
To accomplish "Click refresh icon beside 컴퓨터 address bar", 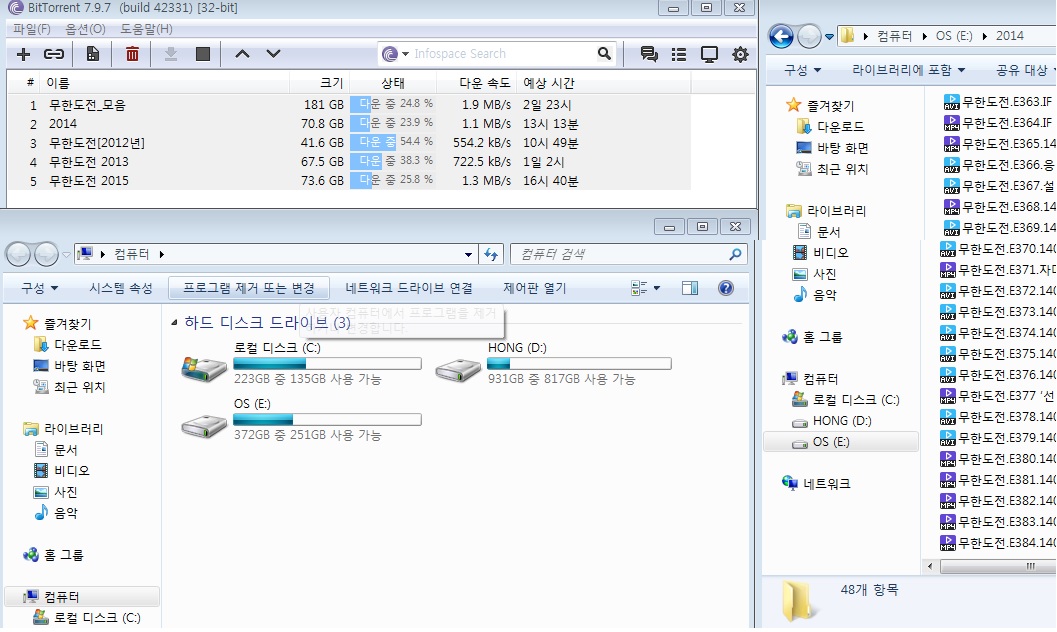I will (491, 254).
